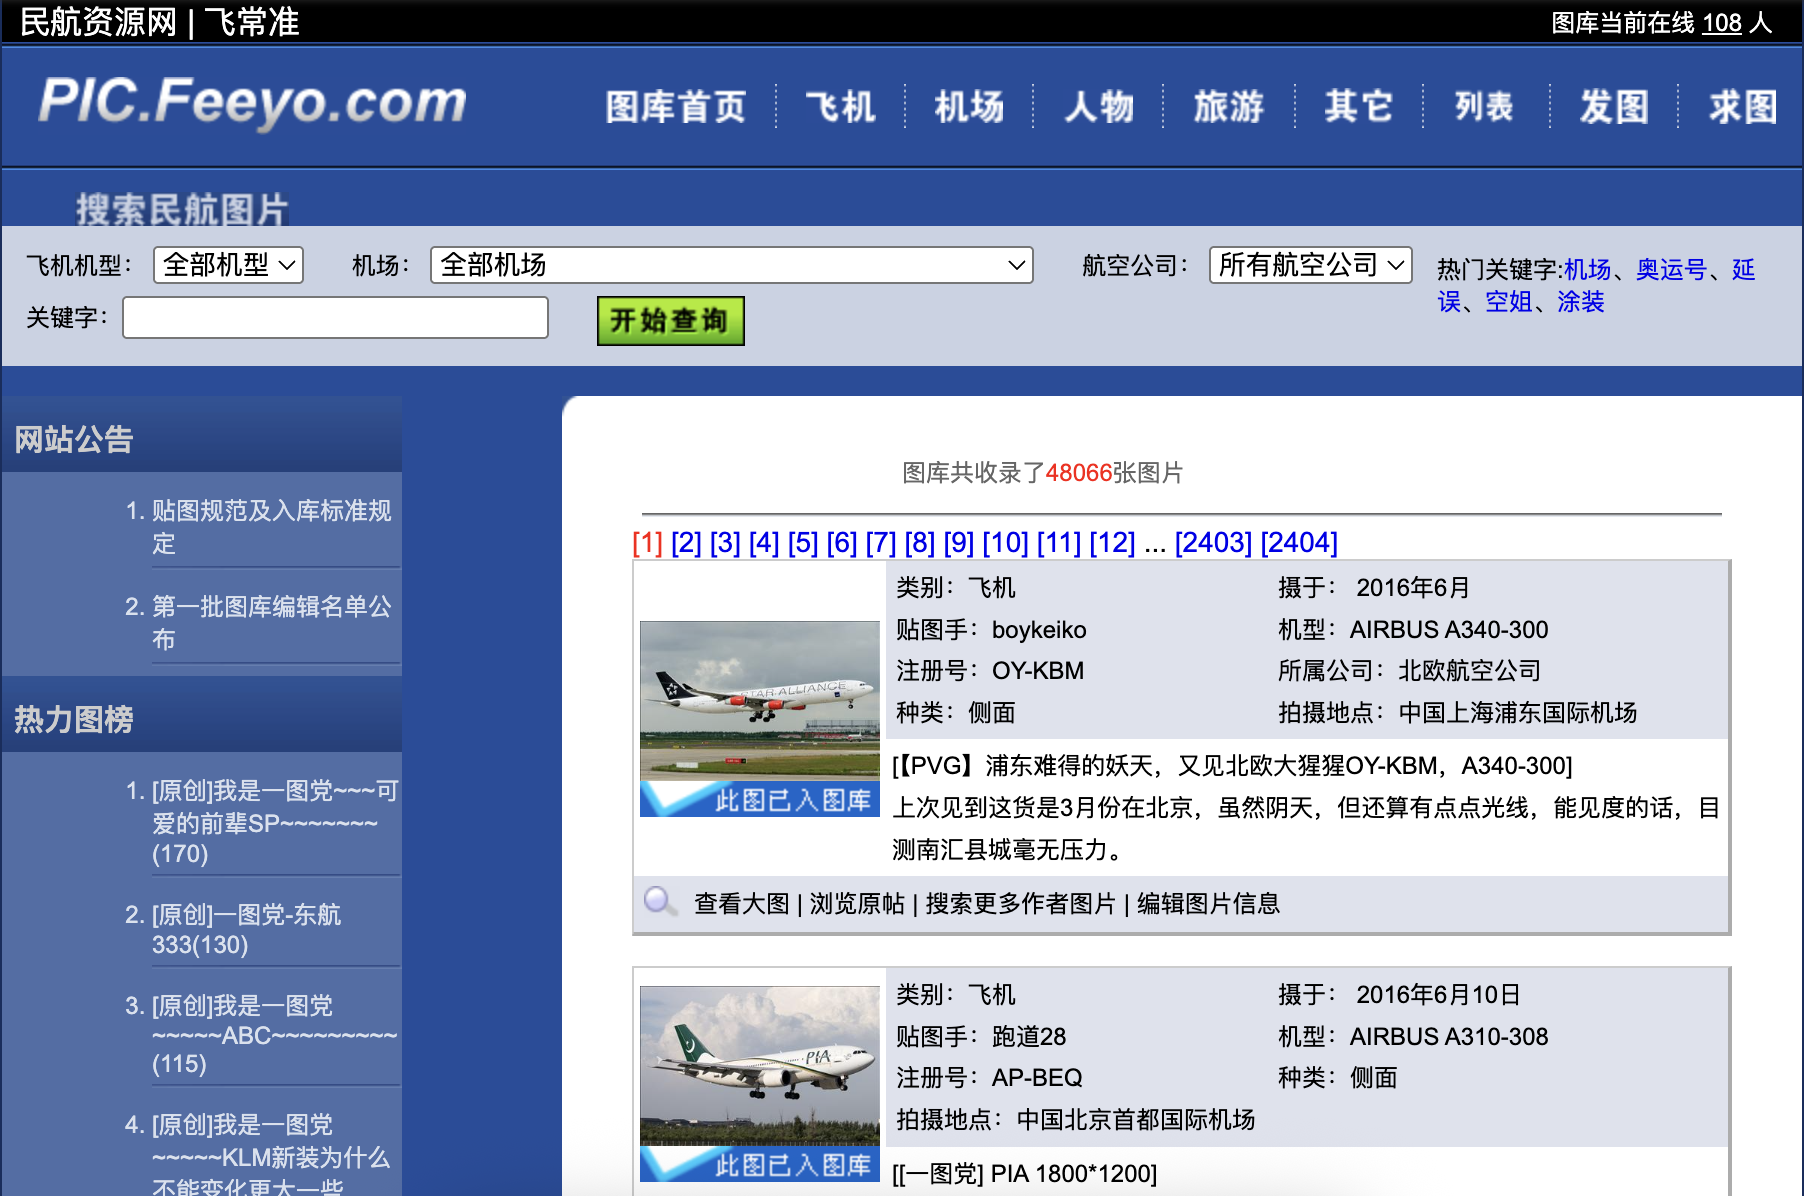This screenshot has height=1196, width=1804.
Task: Click the hot keyword 奥运号
Action: point(1671,269)
